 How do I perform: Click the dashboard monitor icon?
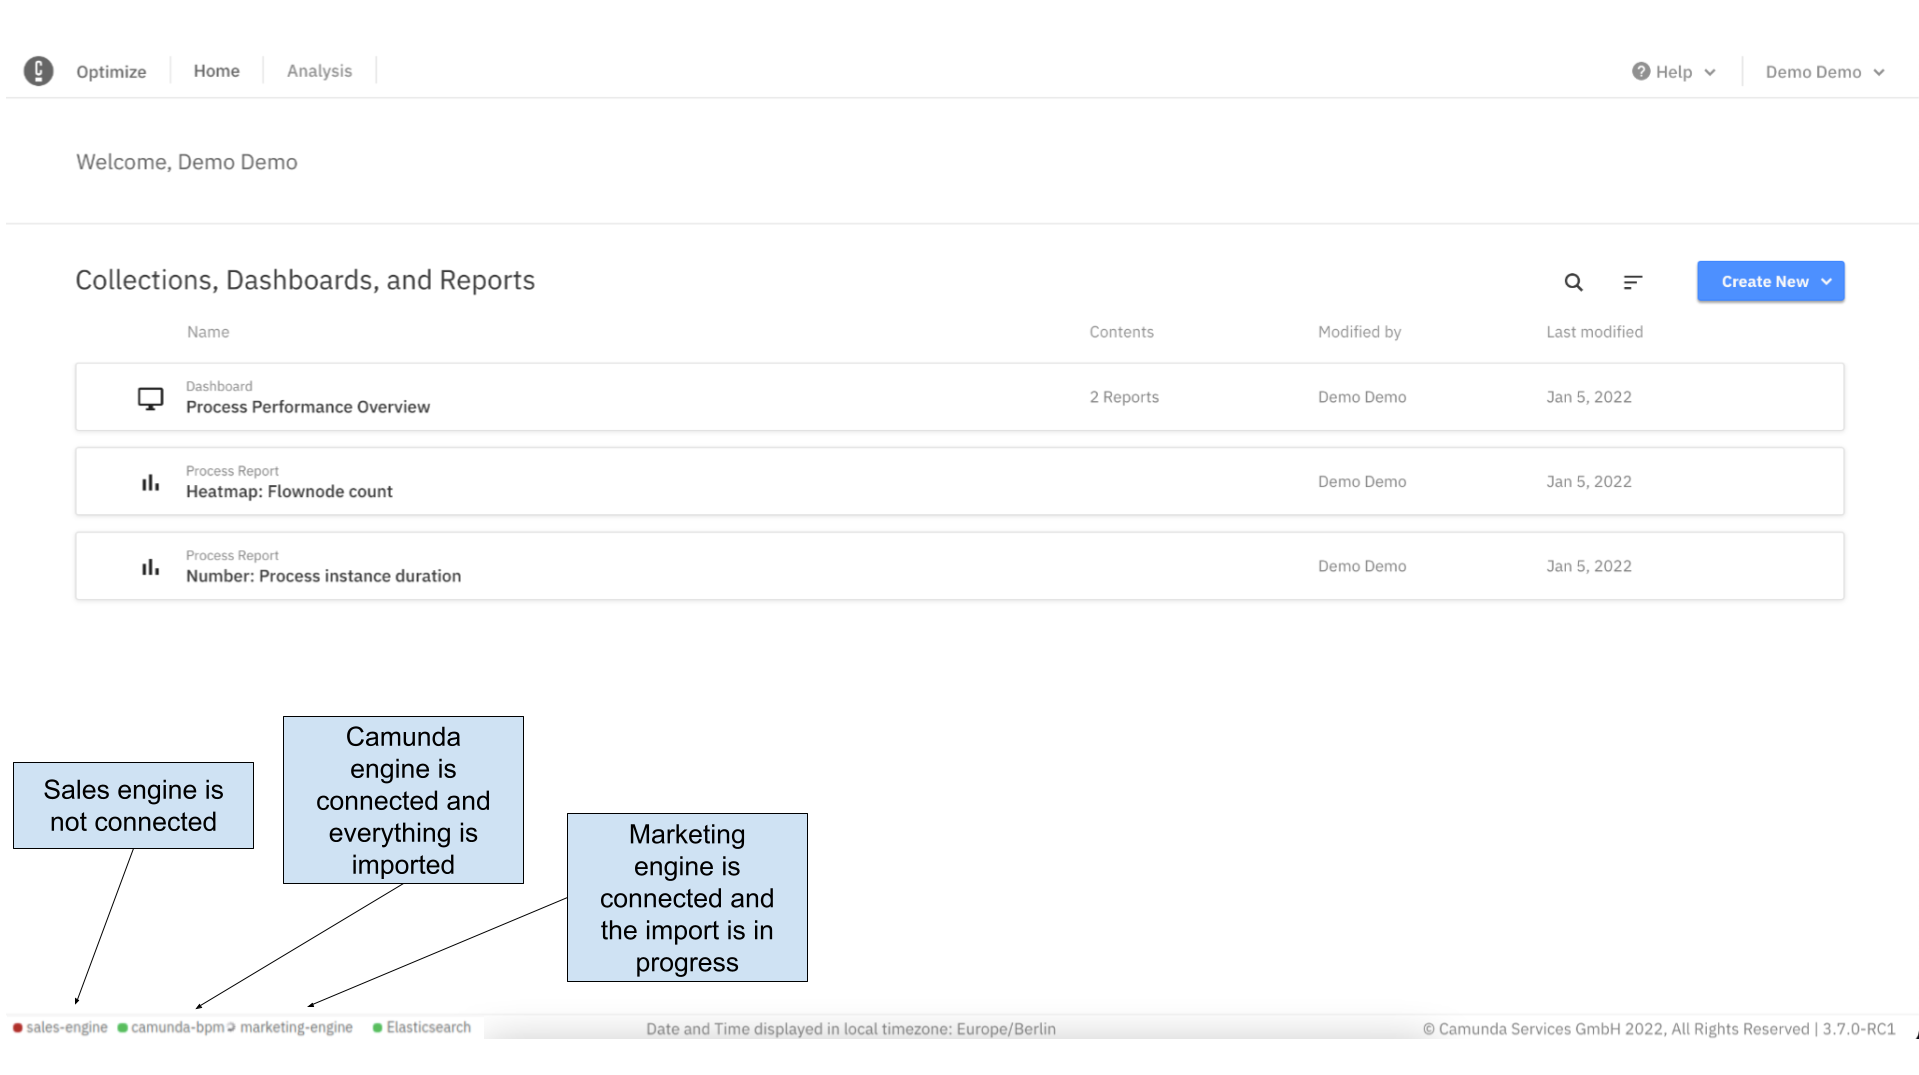(150, 398)
